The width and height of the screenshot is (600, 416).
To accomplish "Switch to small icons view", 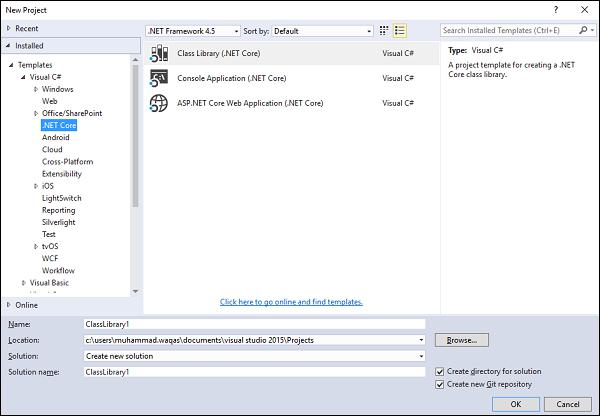I will click(384, 31).
